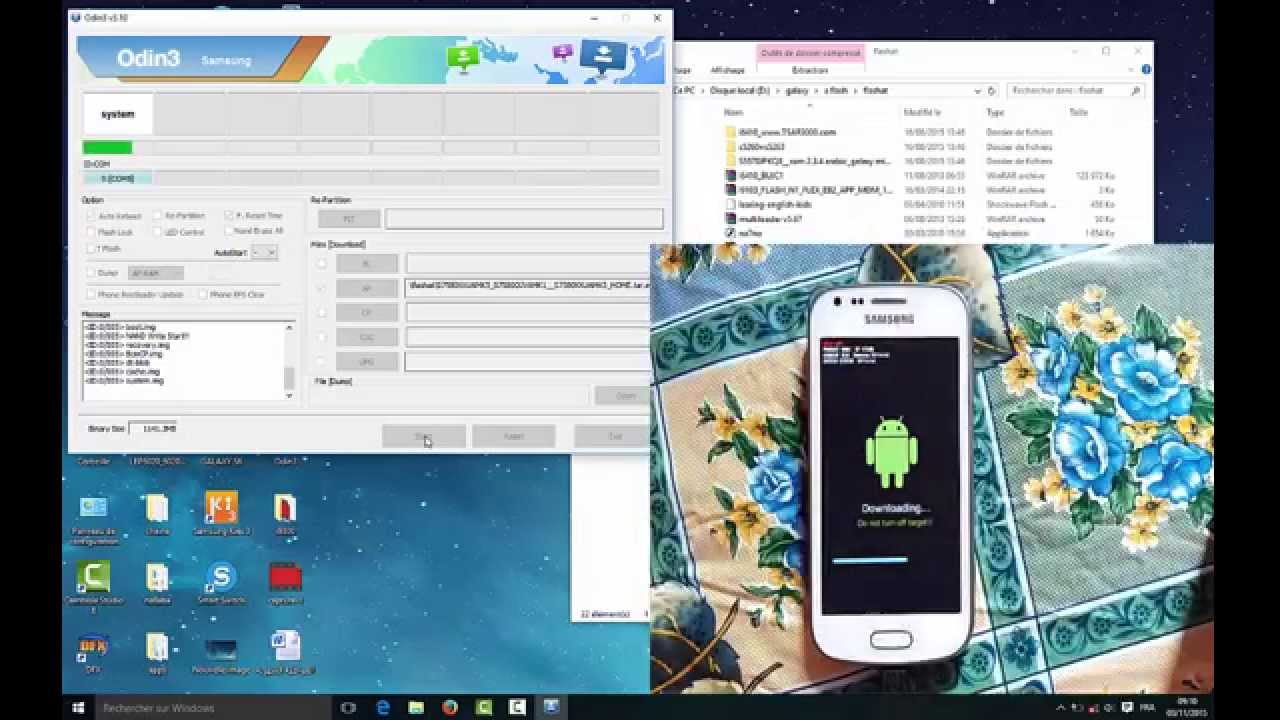This screenshot has height=720, width=1280.
Task: Click the Explorer help icon
Action: point(1146,70)
